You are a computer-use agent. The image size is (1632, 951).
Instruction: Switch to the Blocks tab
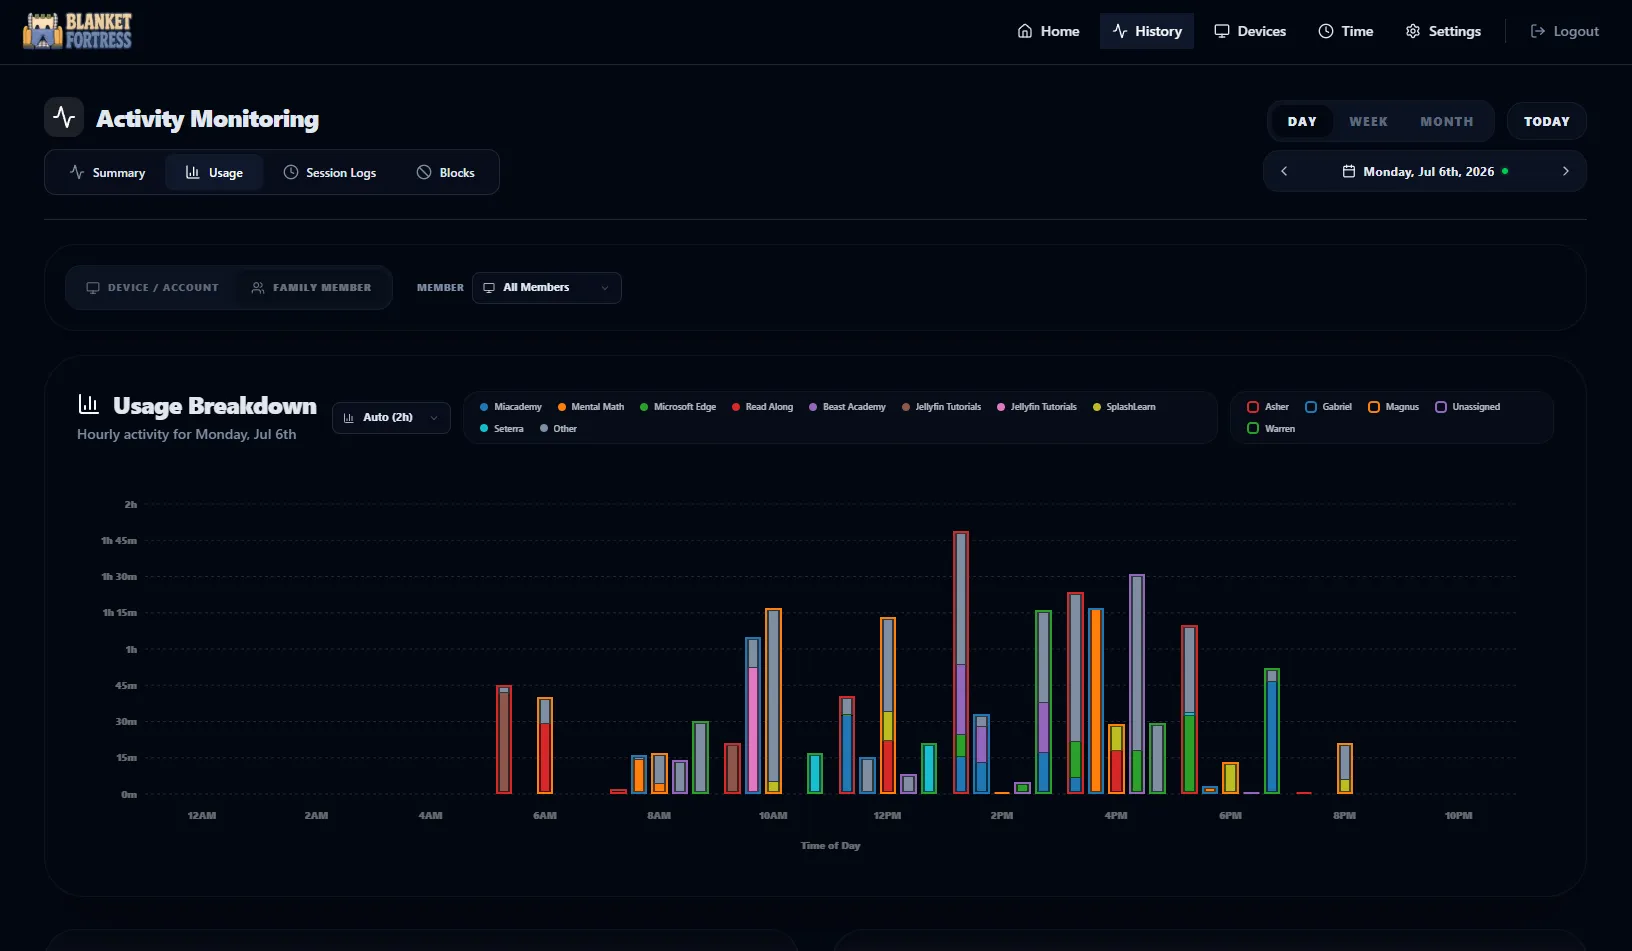tap(445, 173)
